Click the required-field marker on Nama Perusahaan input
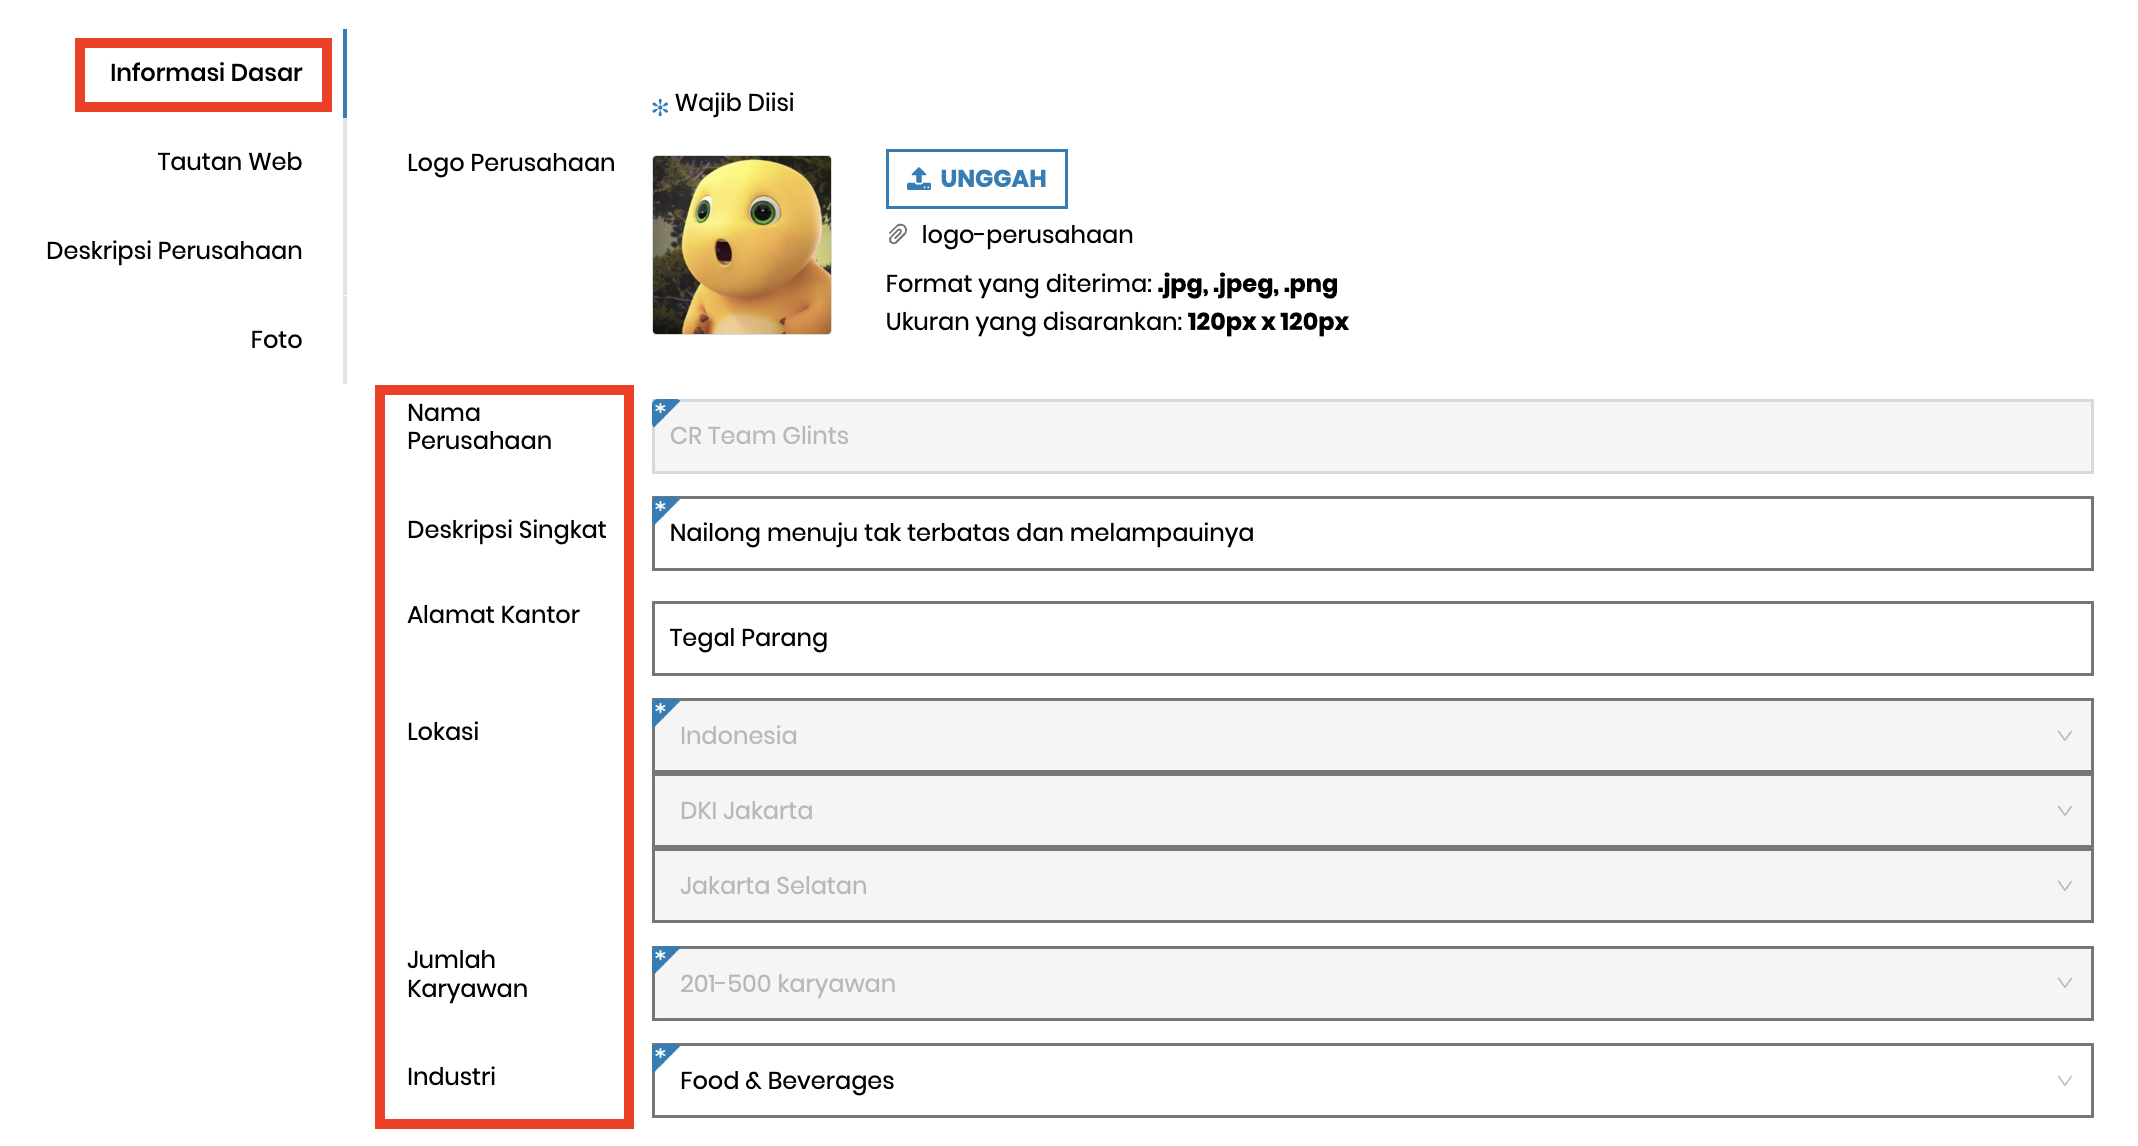The width and height of the screenshot is (2138, 1146). pyautogui.click(x=661, y=409)
